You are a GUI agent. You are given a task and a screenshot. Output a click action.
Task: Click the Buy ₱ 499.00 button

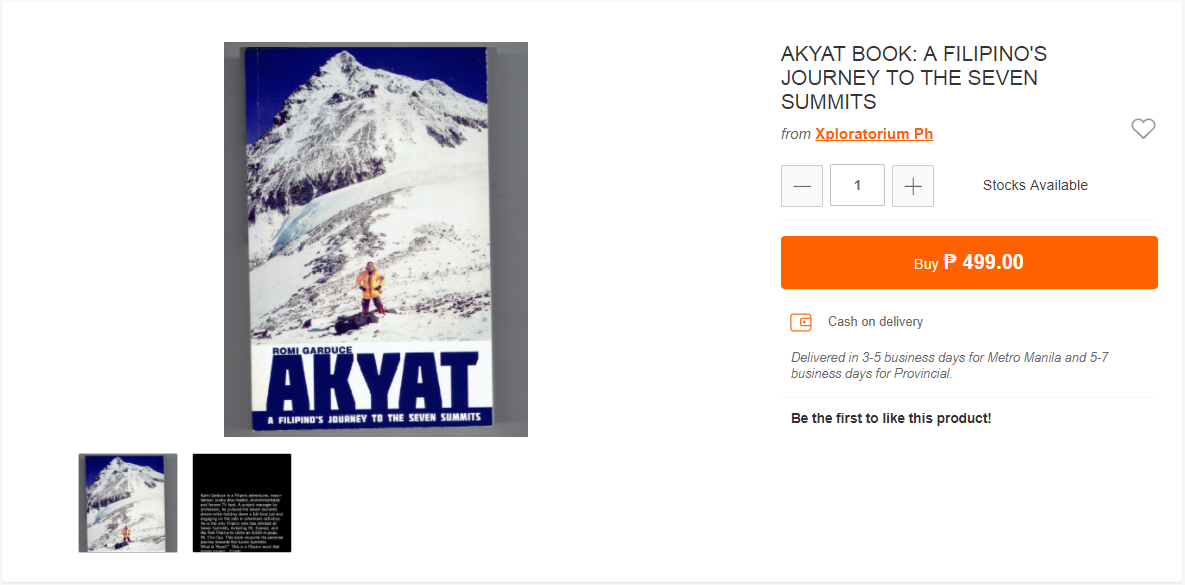click(x=969, y=262)
